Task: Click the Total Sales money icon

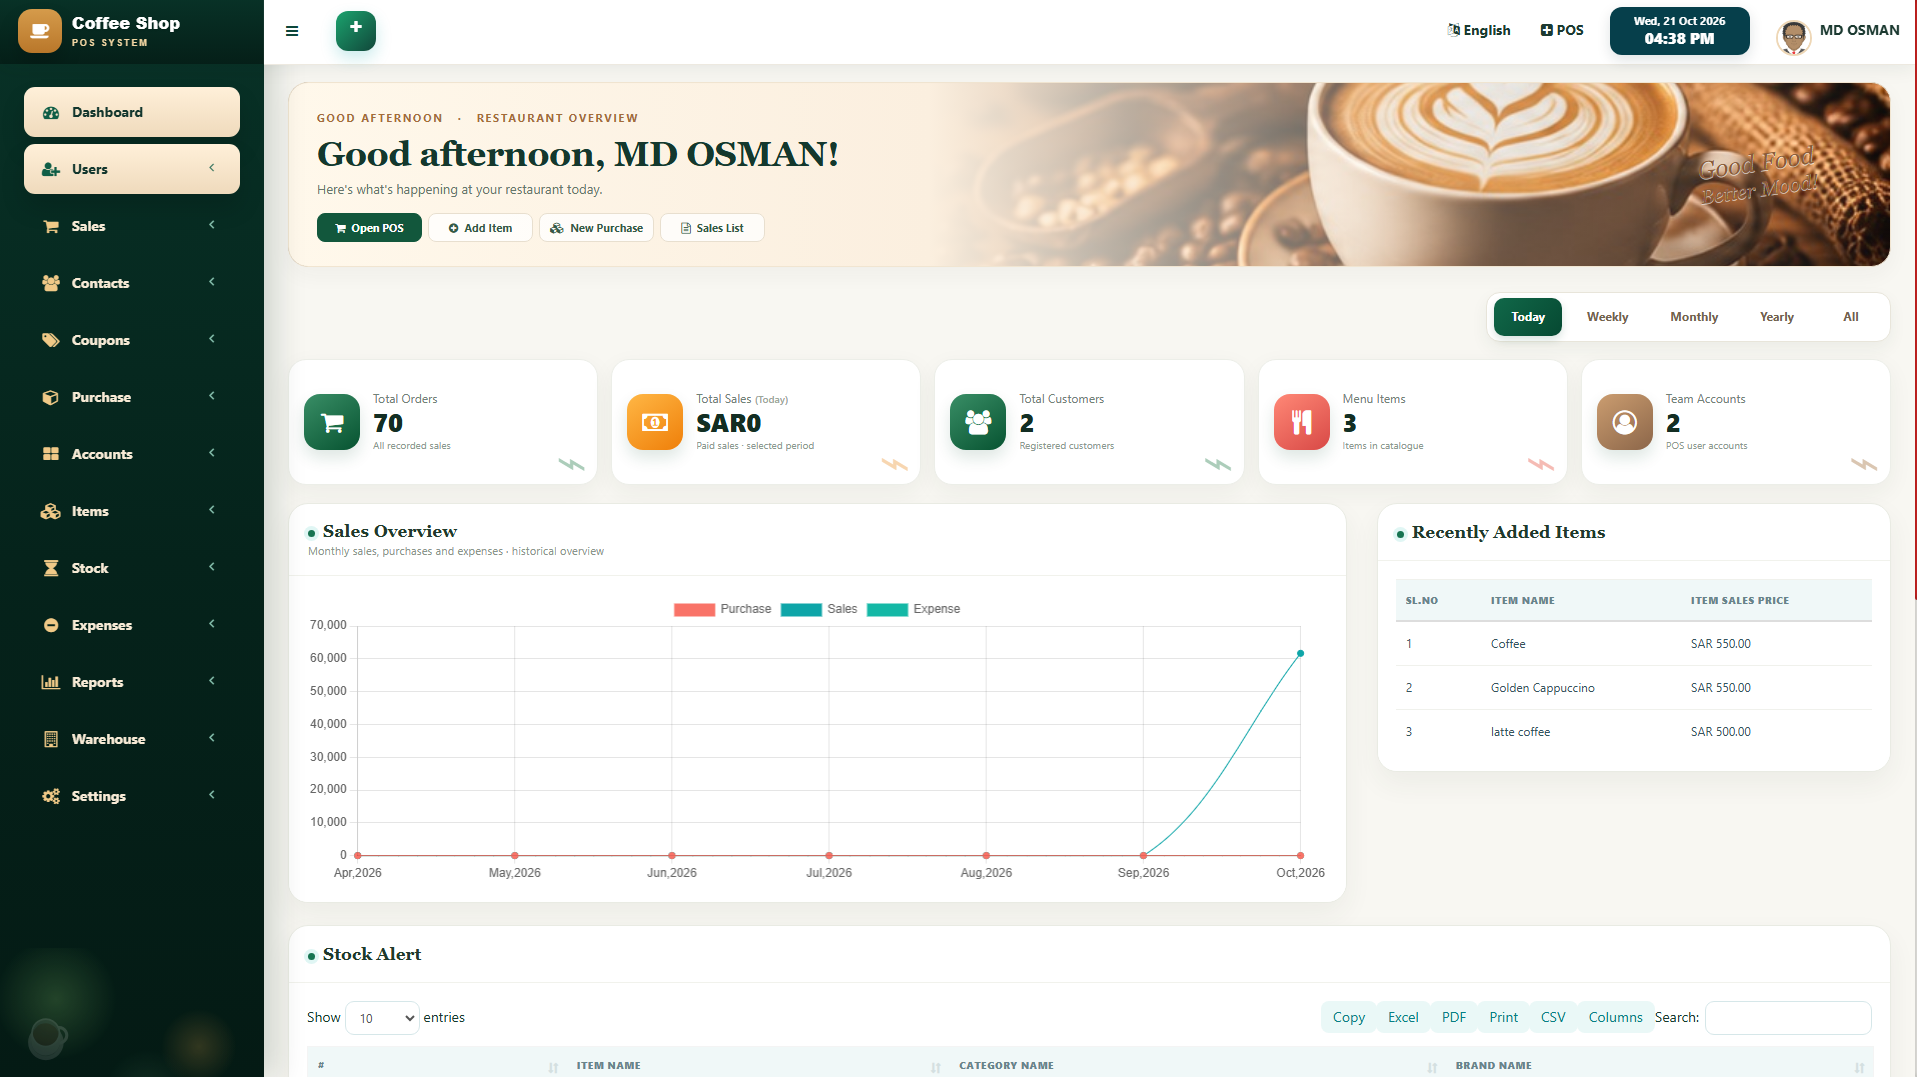Action: tap(655, 422)
